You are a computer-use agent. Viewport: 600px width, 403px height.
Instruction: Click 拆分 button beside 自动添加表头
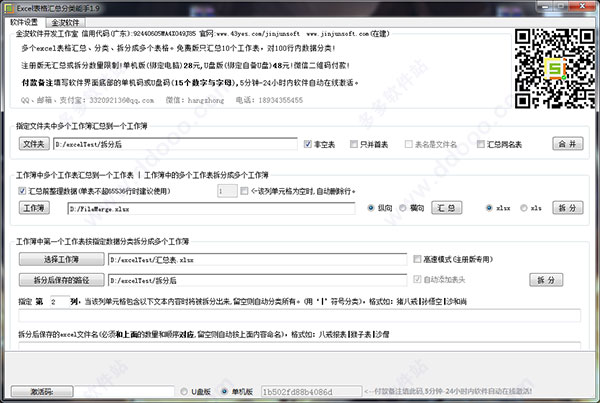(x=546, y=280)
